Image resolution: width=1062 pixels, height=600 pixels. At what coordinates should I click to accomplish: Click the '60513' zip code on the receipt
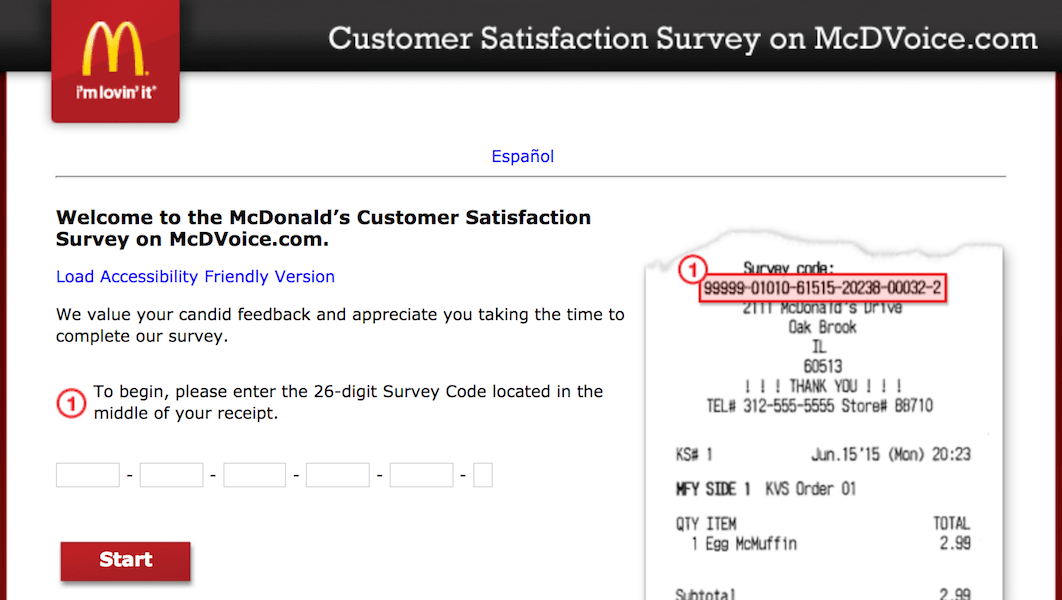(x=823, y=366)
